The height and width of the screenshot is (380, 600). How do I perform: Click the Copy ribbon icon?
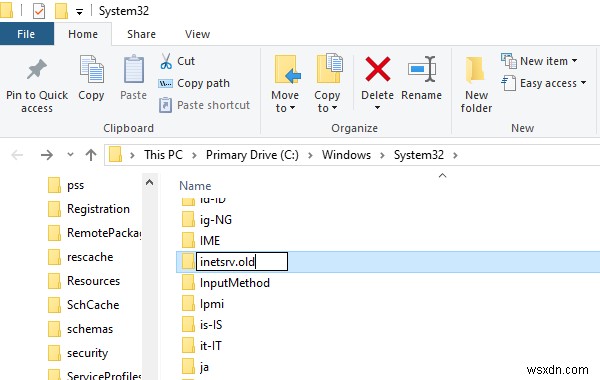tap(91, 69)
